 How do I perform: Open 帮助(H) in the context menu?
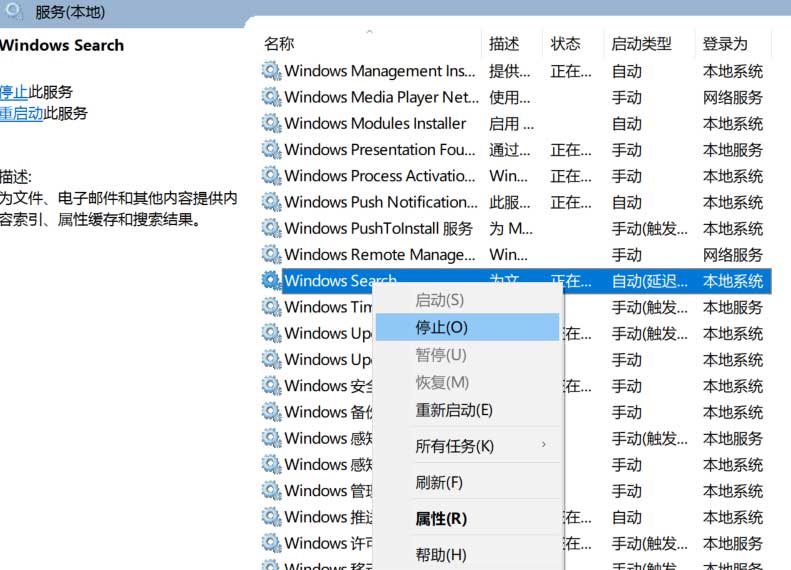[441, 554]
